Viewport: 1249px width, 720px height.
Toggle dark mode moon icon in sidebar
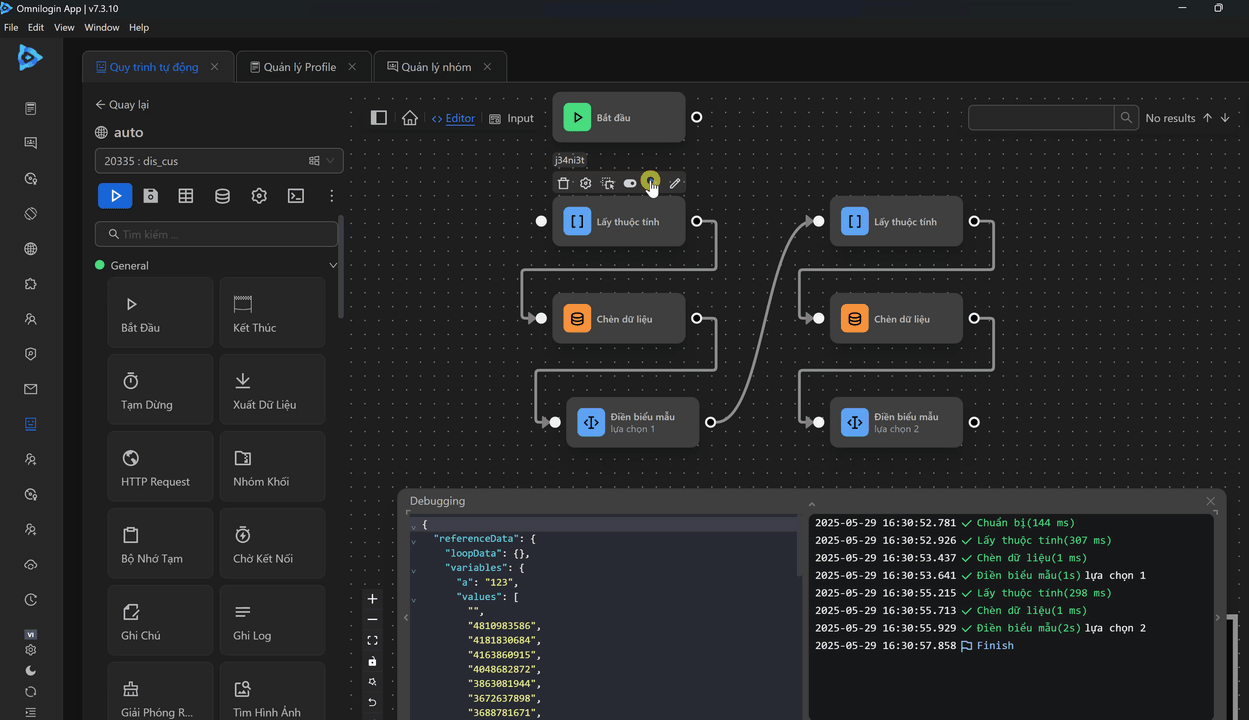point(31,671)
